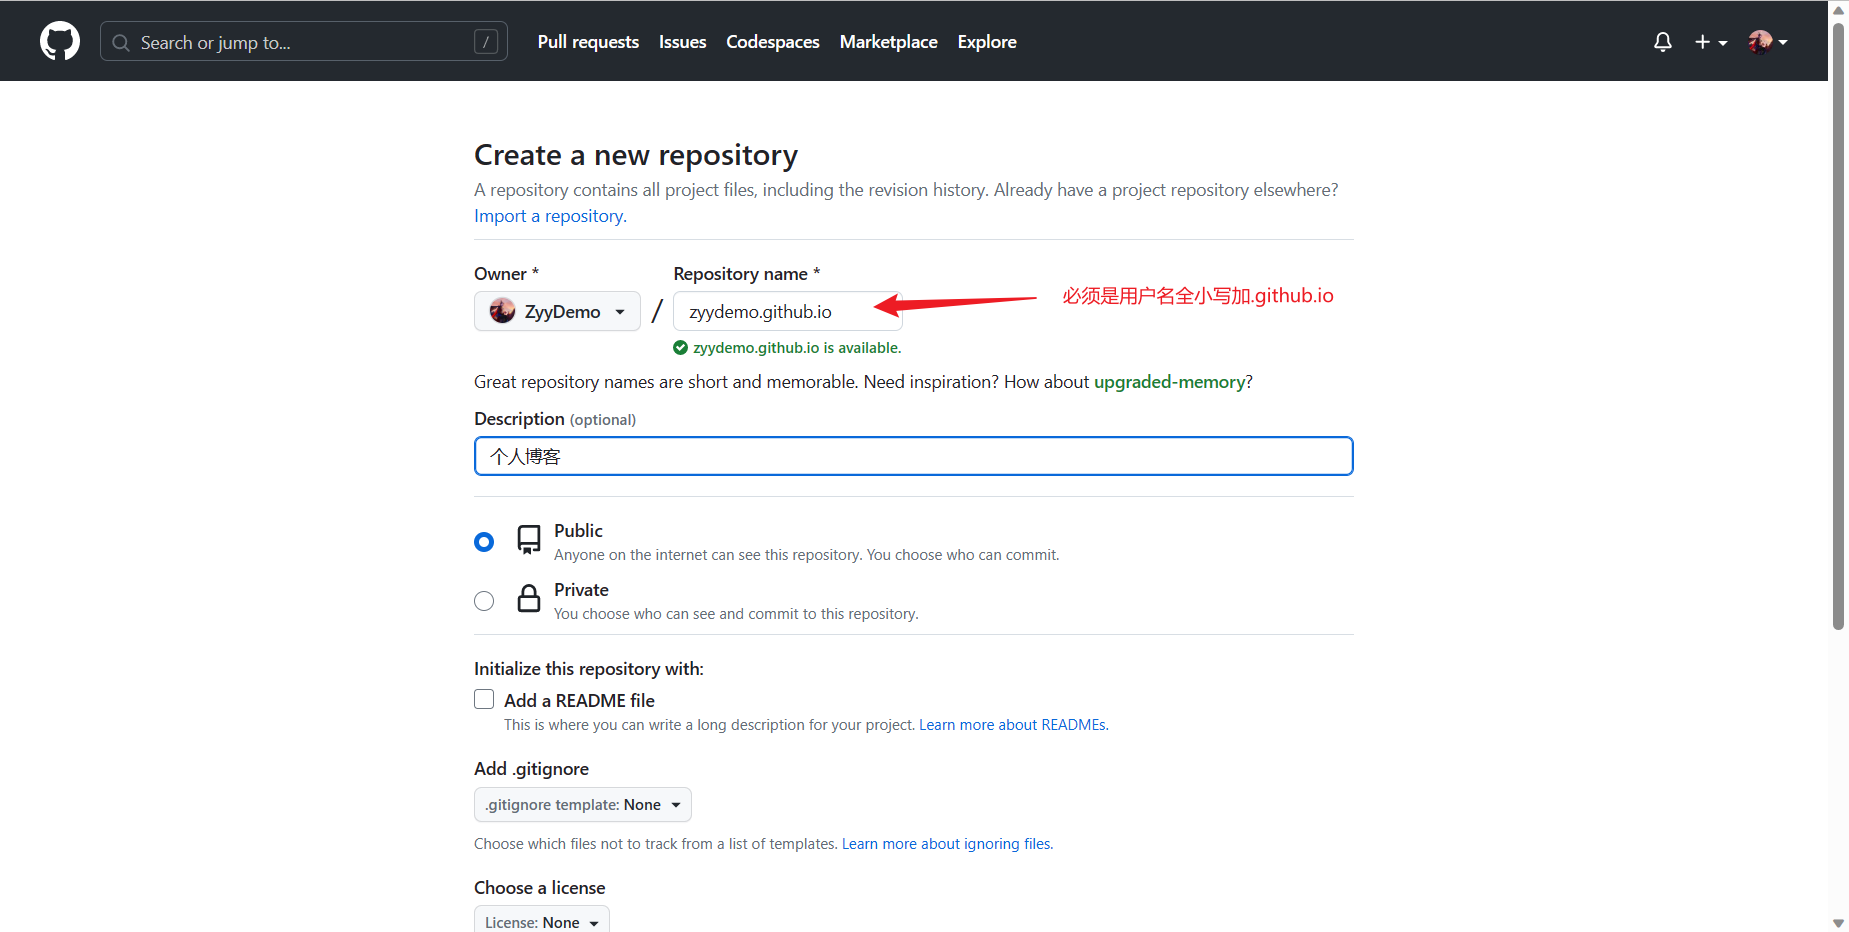Use the suggested name upgraded-memory
1849x932 pixels.
click(x=1169, y=382)
